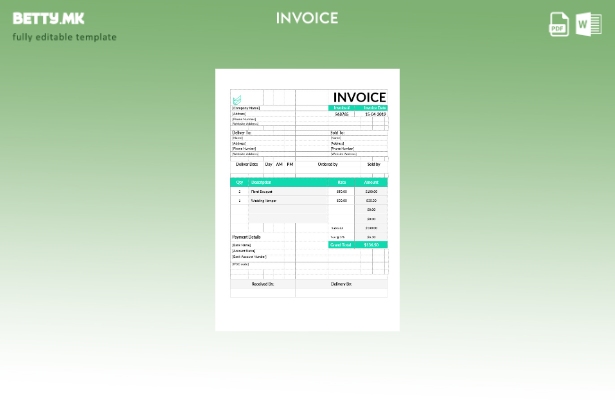Click the large INVOICE title inside the document
This screenshot has width=615, height=400.
point(358,97)
